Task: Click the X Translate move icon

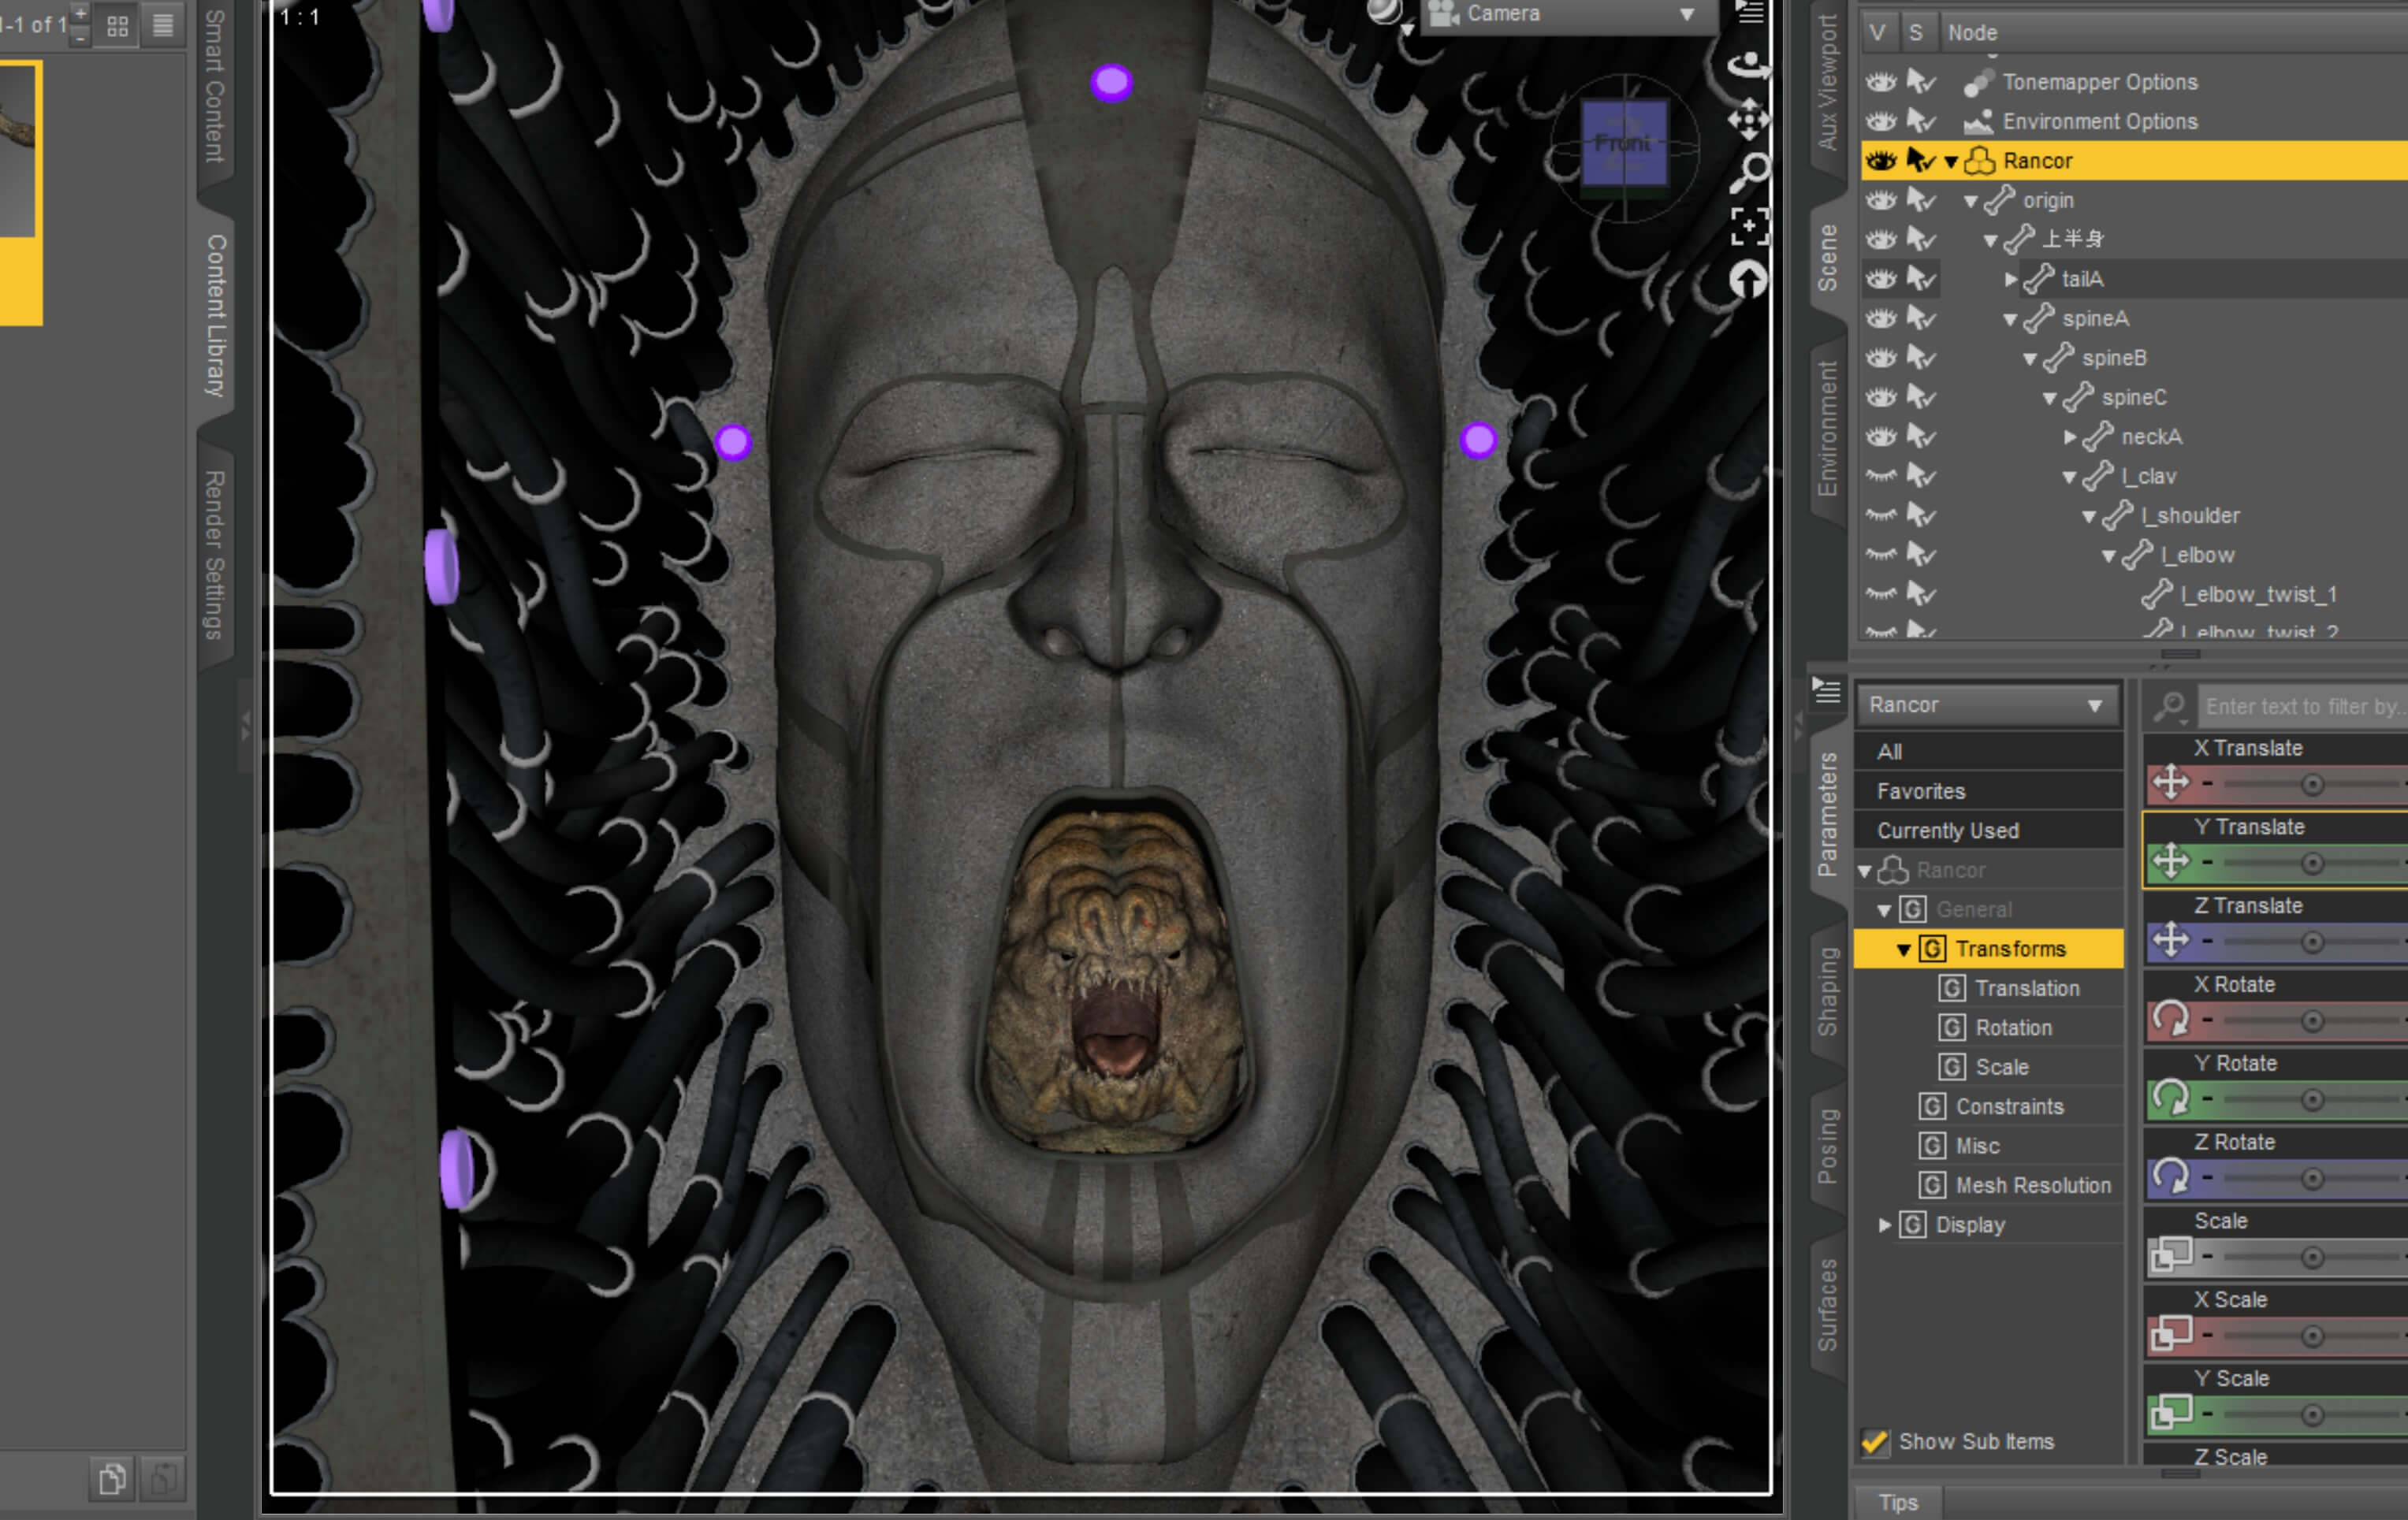Action: (2170, 783)
